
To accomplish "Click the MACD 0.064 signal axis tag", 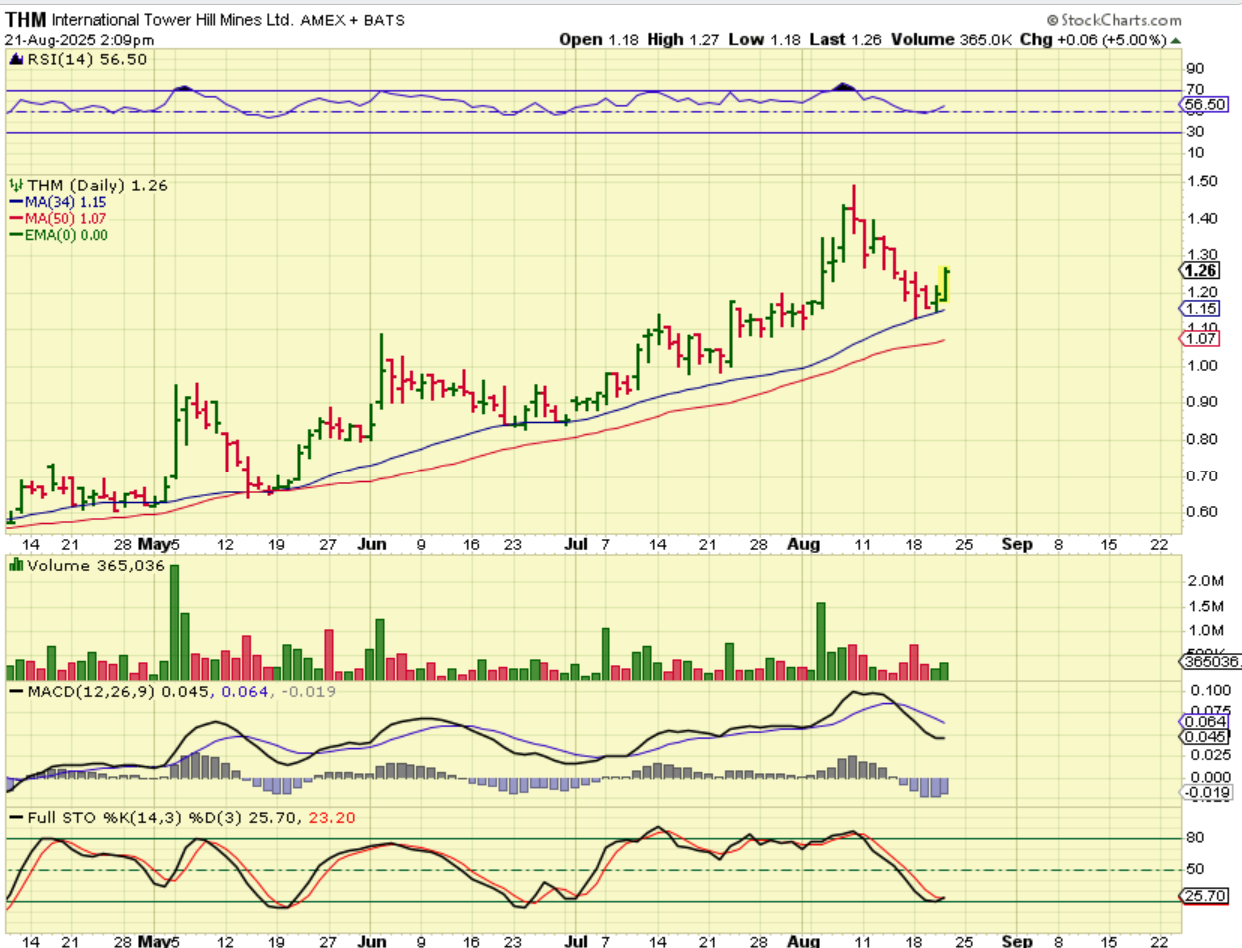I will click(x=1203, y=722).
